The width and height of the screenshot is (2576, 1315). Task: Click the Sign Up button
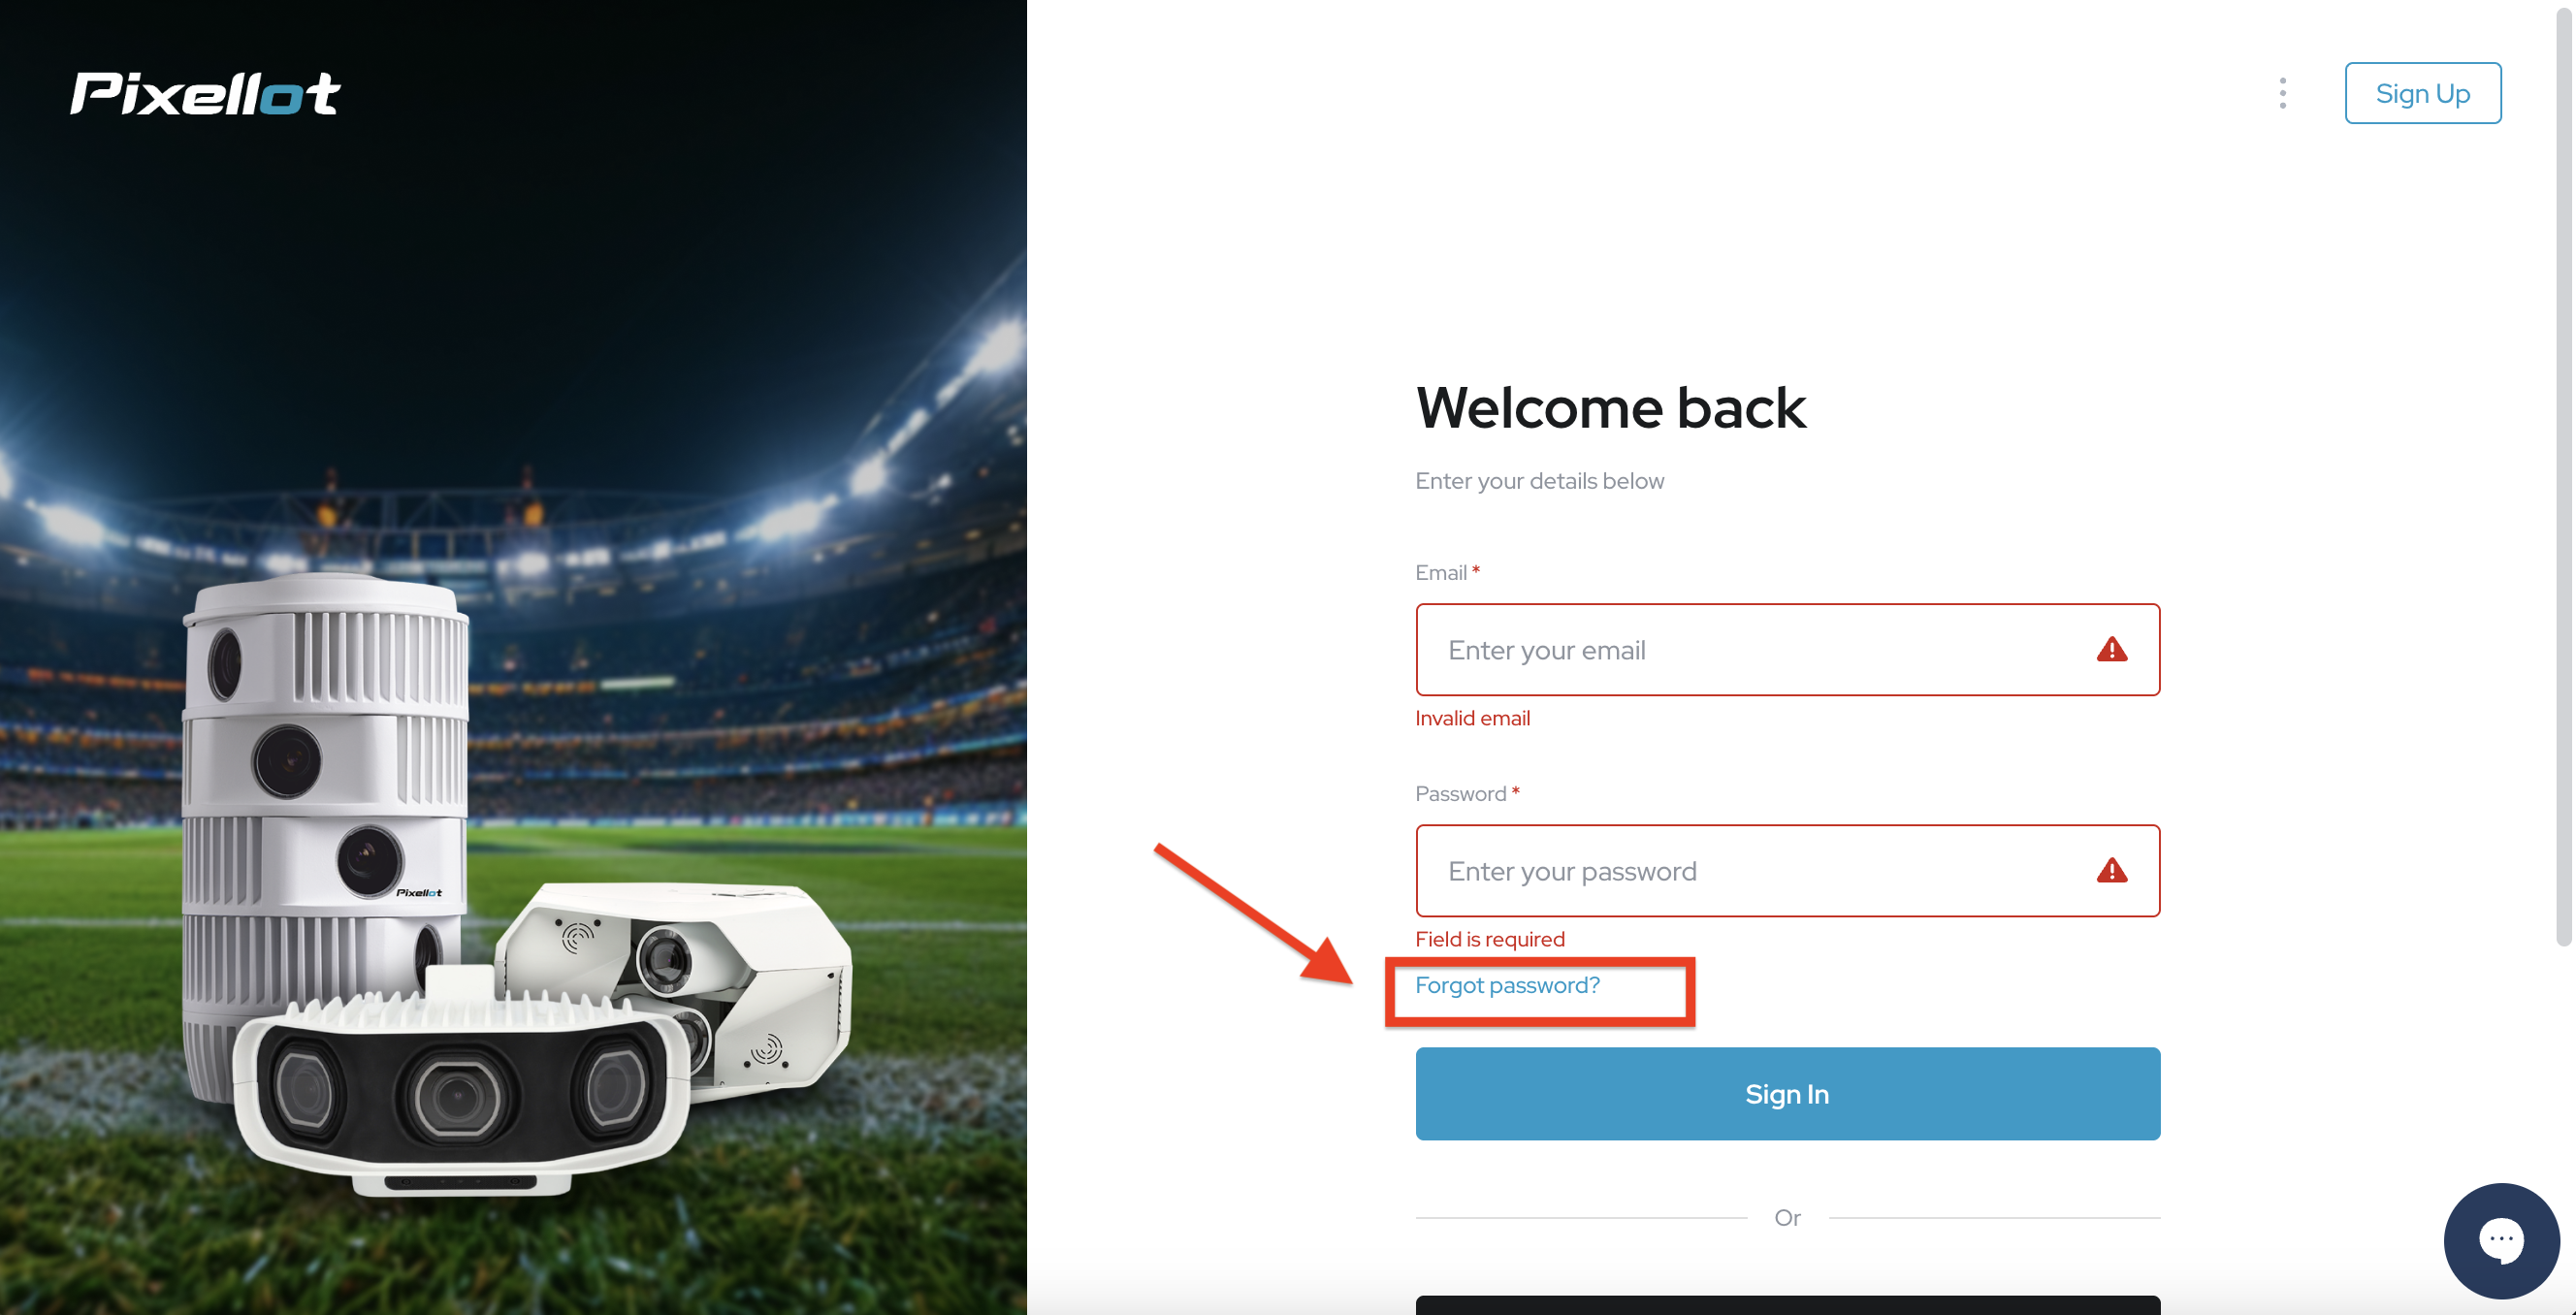(2422, 93)
